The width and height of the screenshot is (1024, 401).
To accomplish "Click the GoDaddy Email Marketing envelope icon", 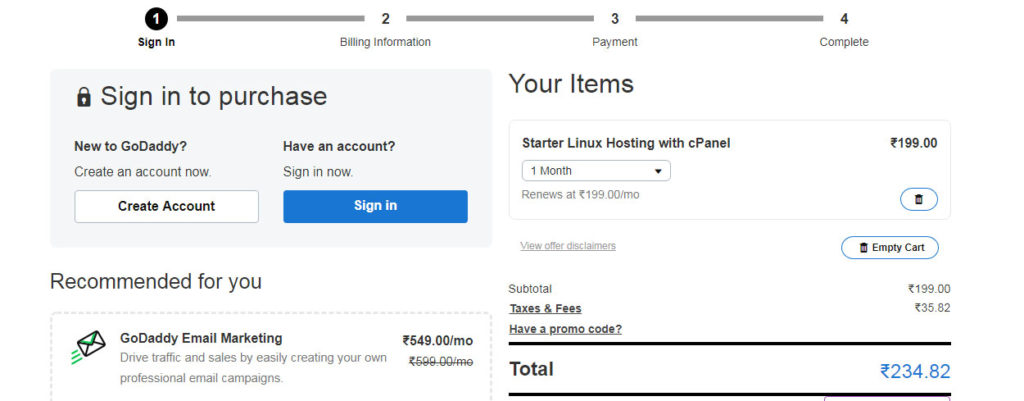I will coord(89,347).
